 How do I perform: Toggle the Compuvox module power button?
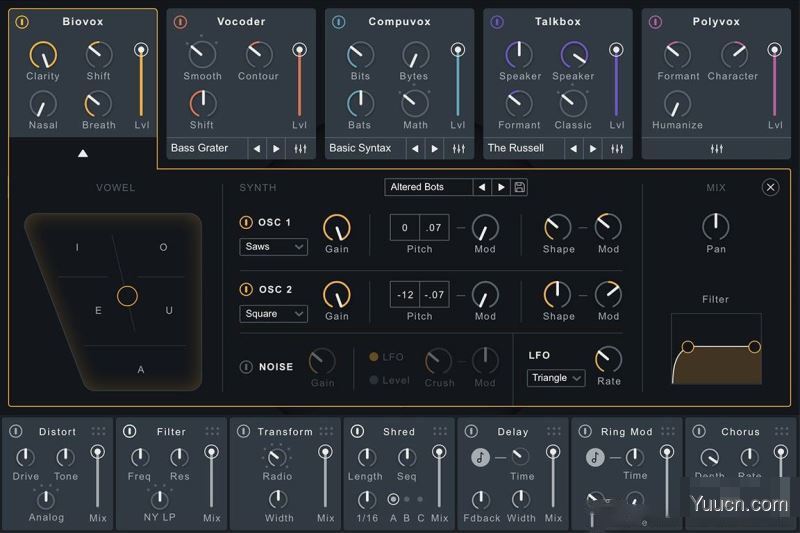tap(338, 22)
